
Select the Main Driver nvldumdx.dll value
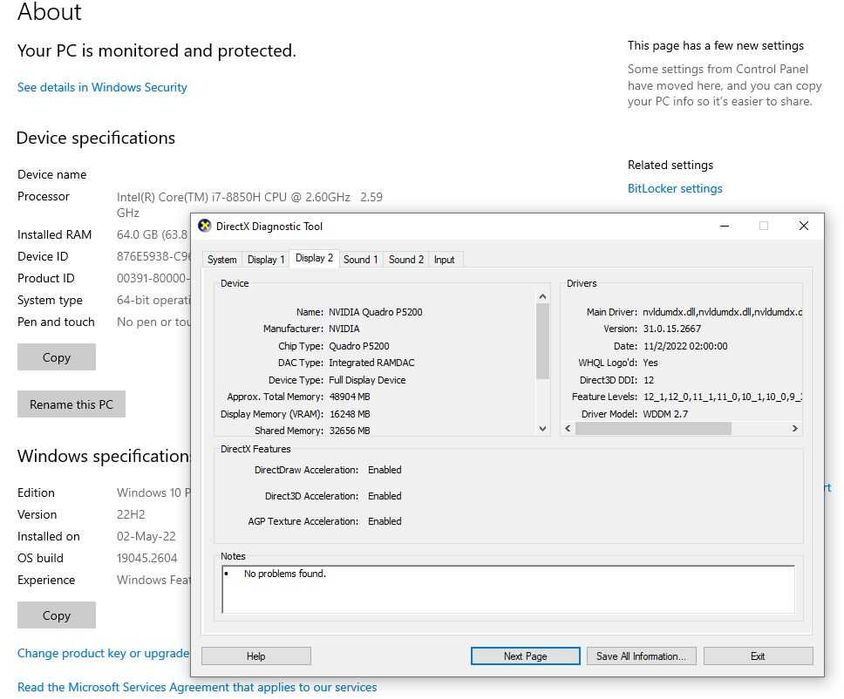click(x=722, y=312)
